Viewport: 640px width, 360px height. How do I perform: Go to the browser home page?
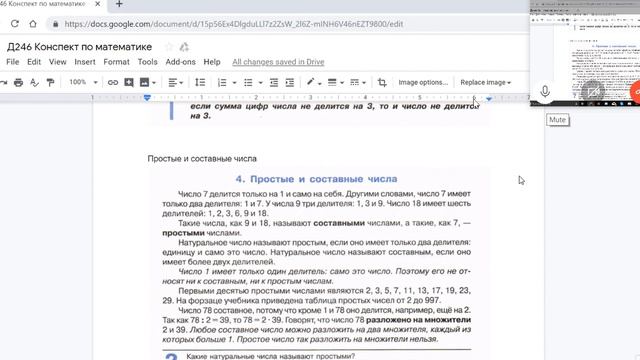point(33,24)
